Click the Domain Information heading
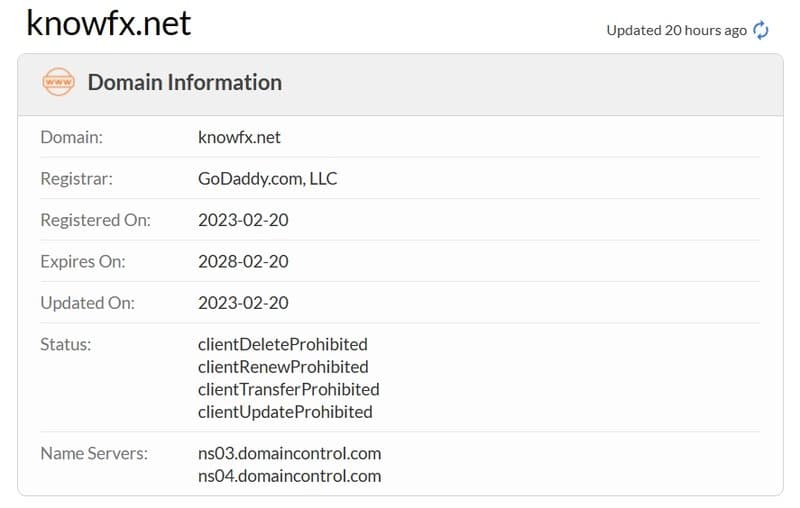 184,82
